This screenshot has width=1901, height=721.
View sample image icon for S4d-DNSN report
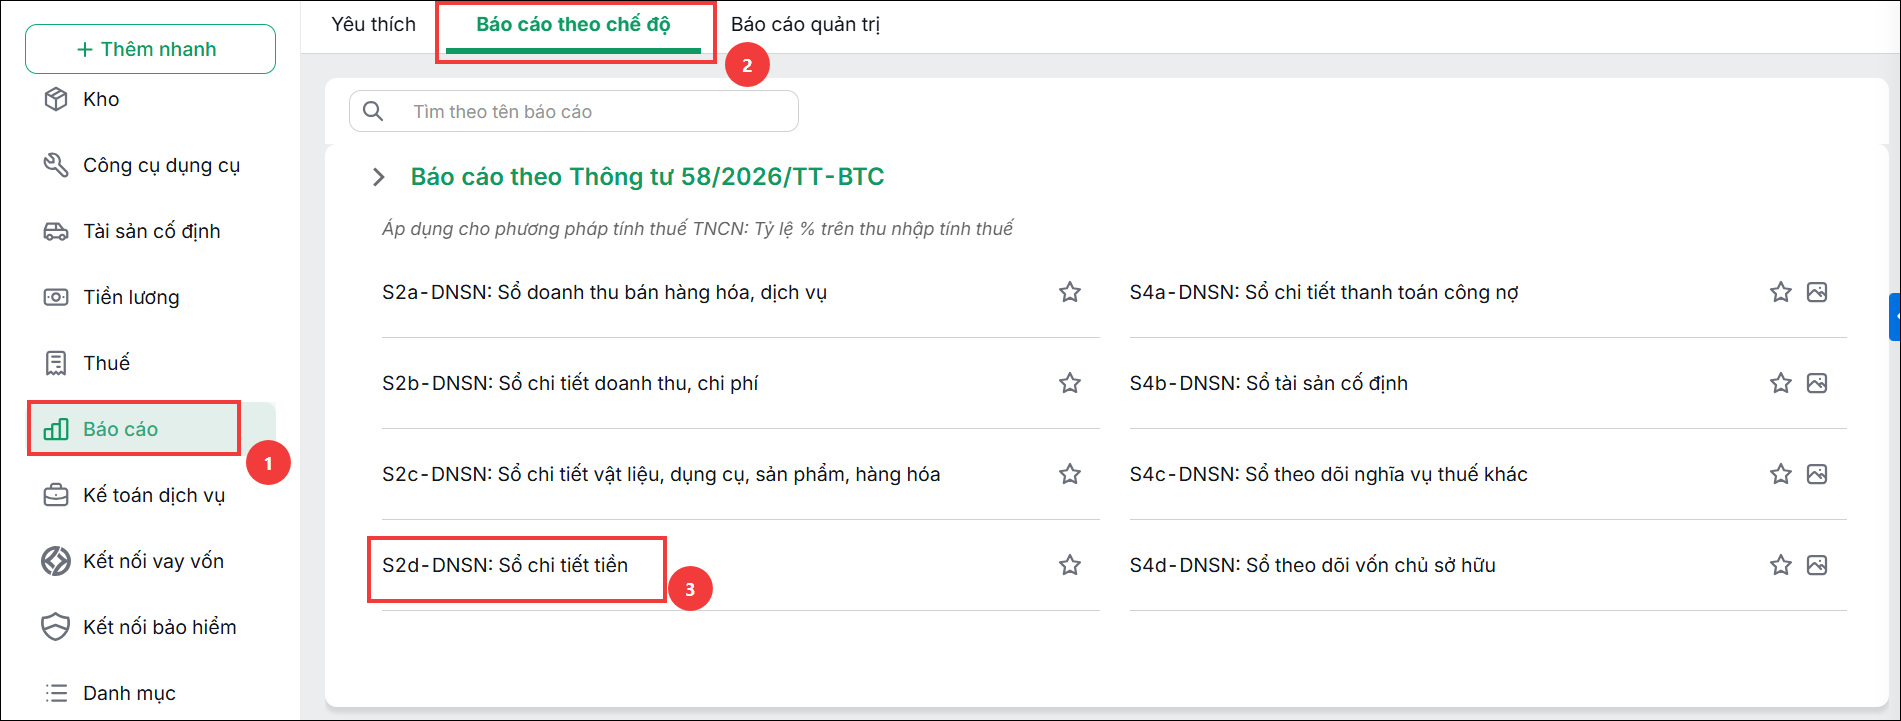tap(1817, 565)
